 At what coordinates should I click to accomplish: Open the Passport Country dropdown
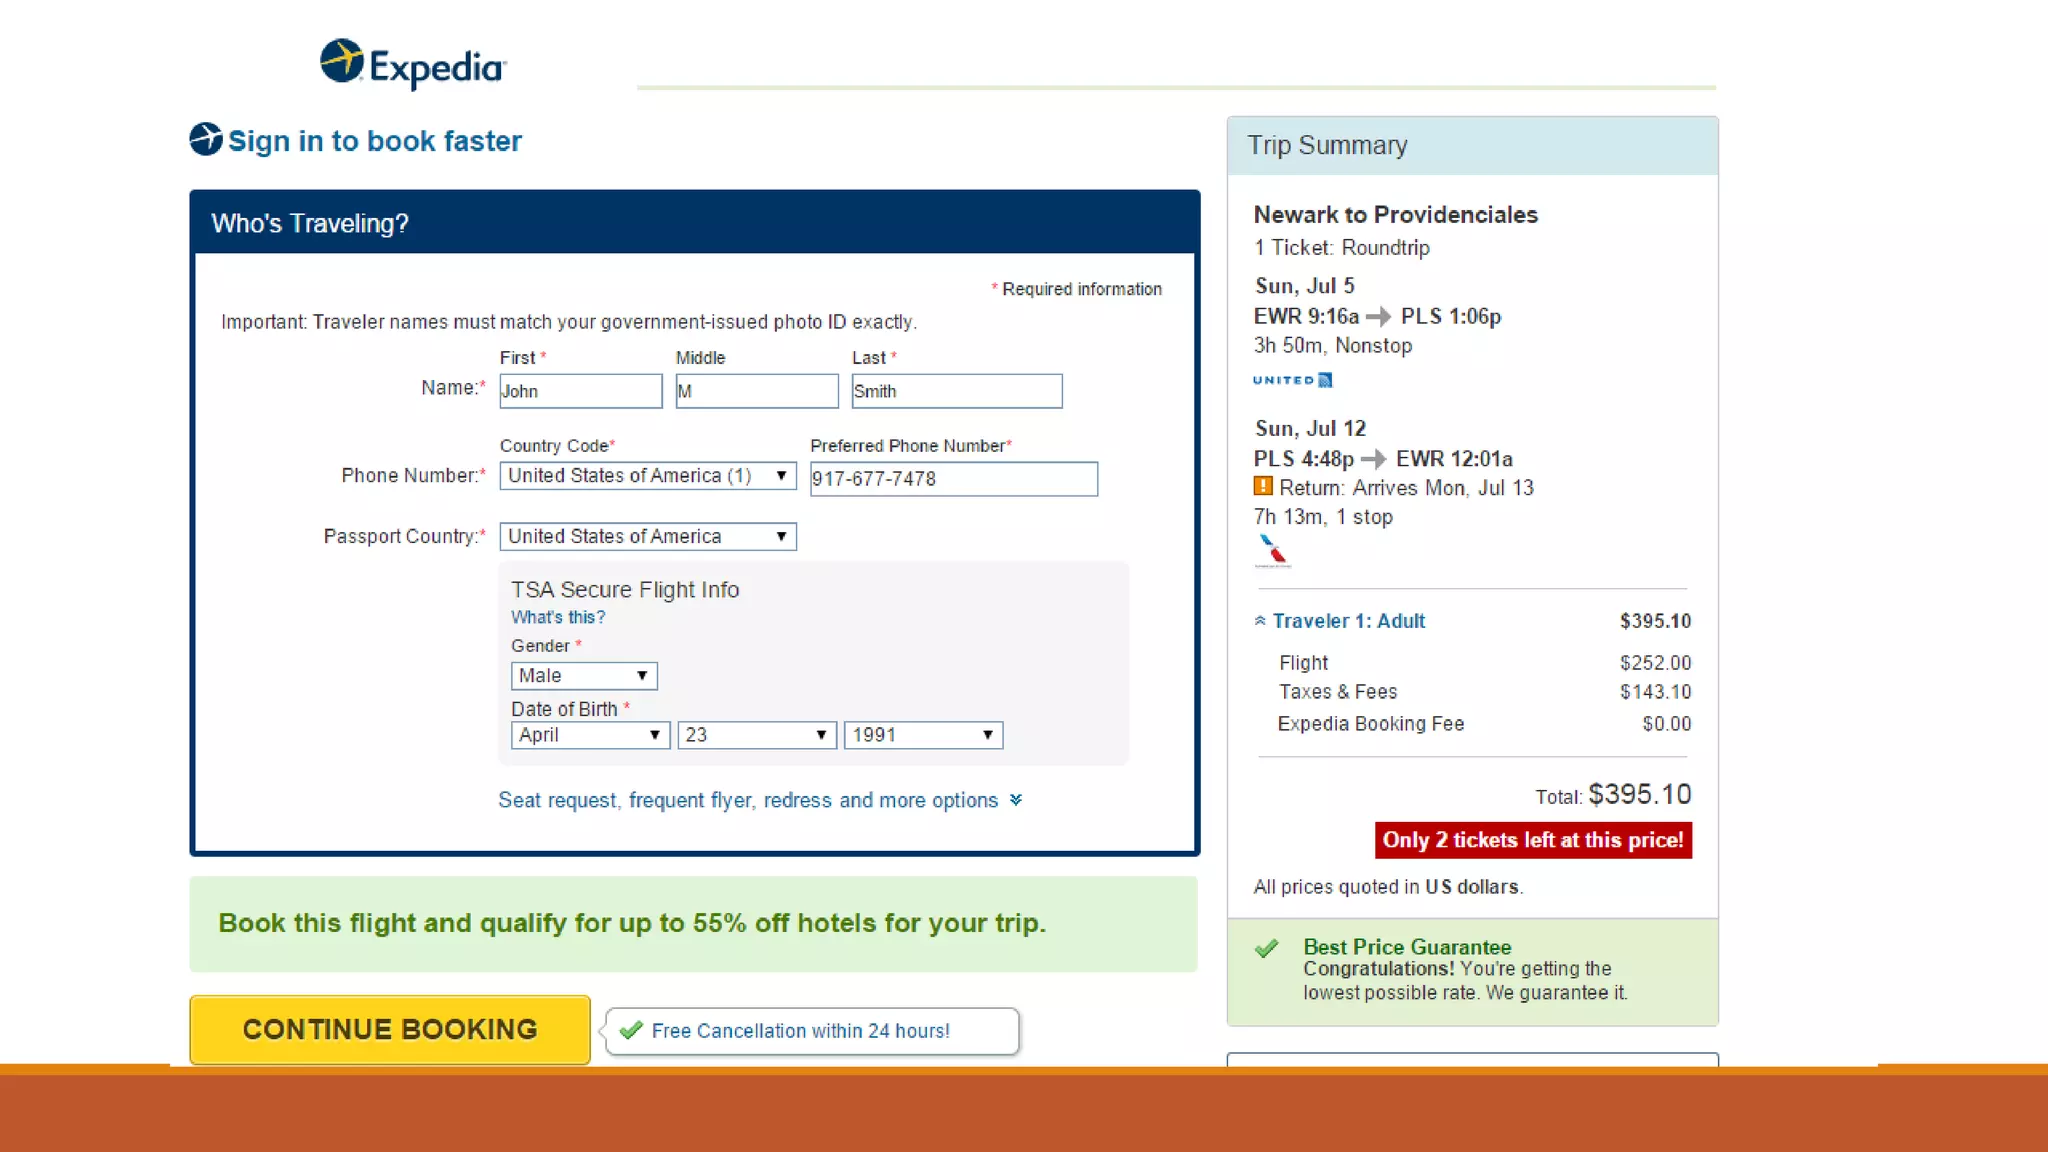tap(647, 537)
